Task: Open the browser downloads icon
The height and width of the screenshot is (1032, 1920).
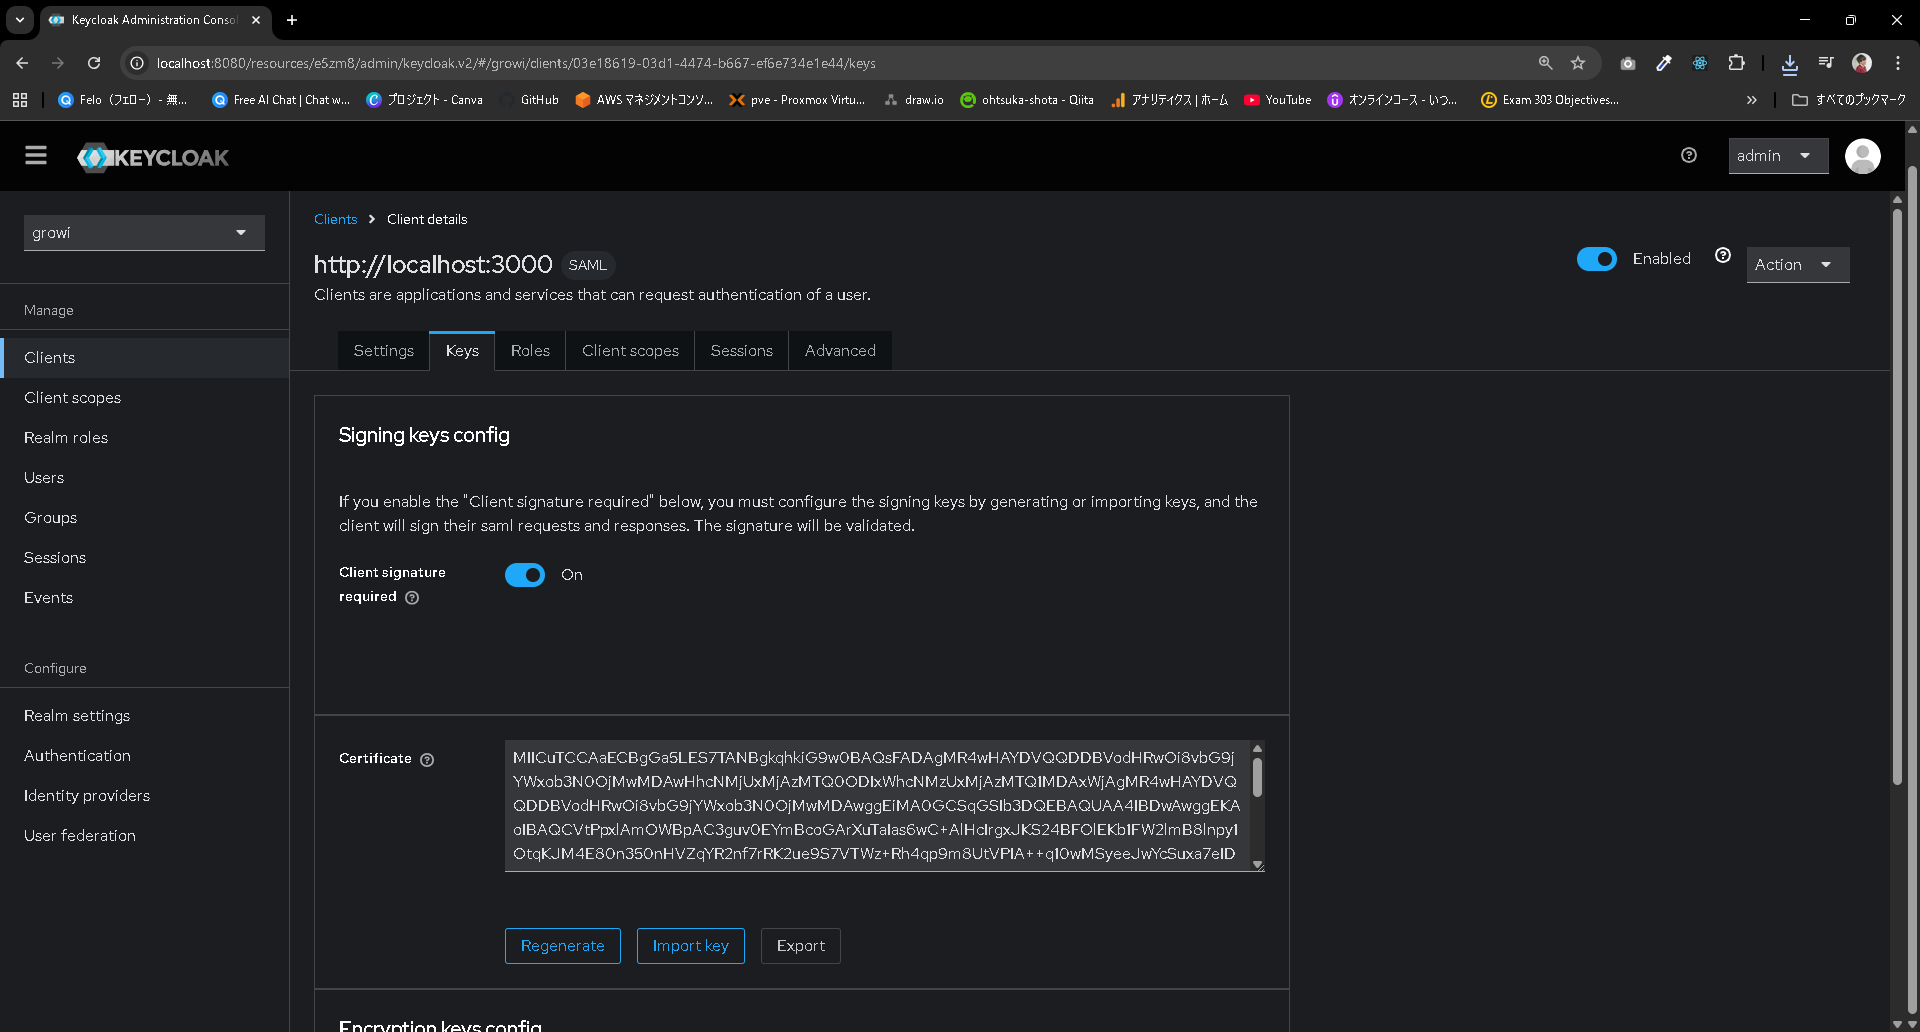Action: (x=1790, y=63)
